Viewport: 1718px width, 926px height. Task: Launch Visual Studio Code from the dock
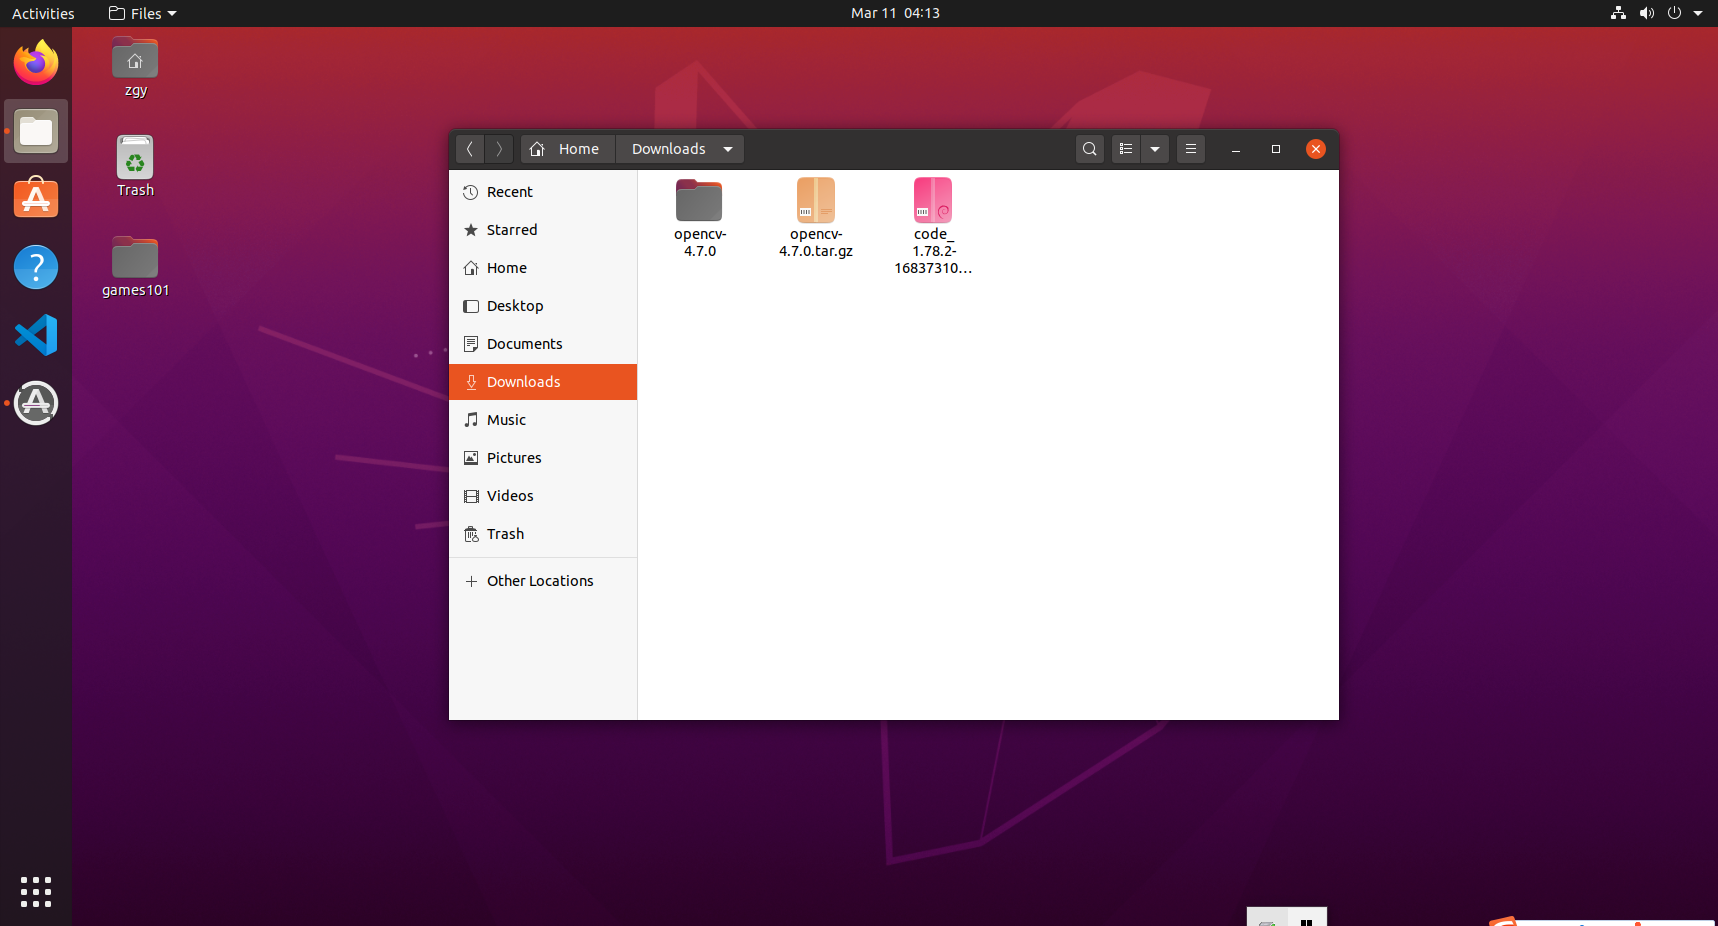coord(36,335)
